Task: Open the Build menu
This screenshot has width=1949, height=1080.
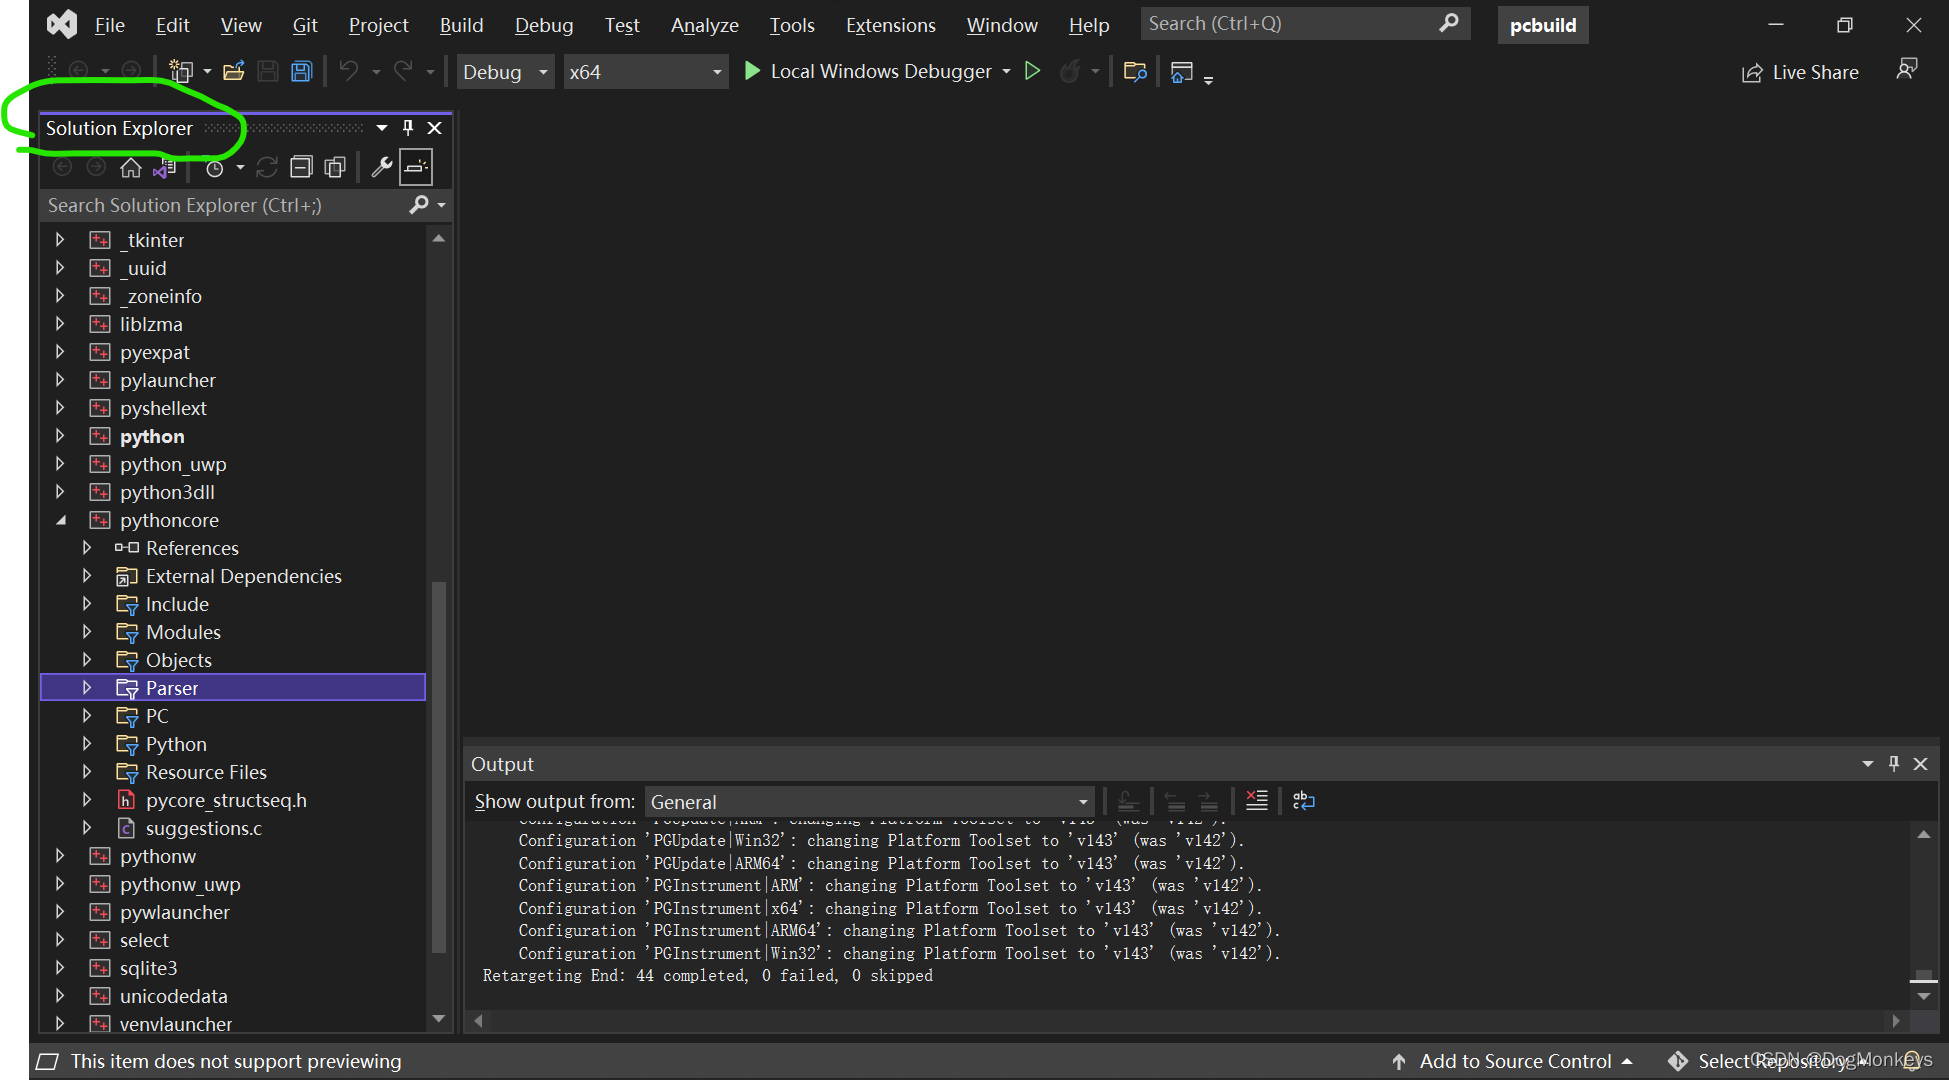Action: (x=461, y=25)
